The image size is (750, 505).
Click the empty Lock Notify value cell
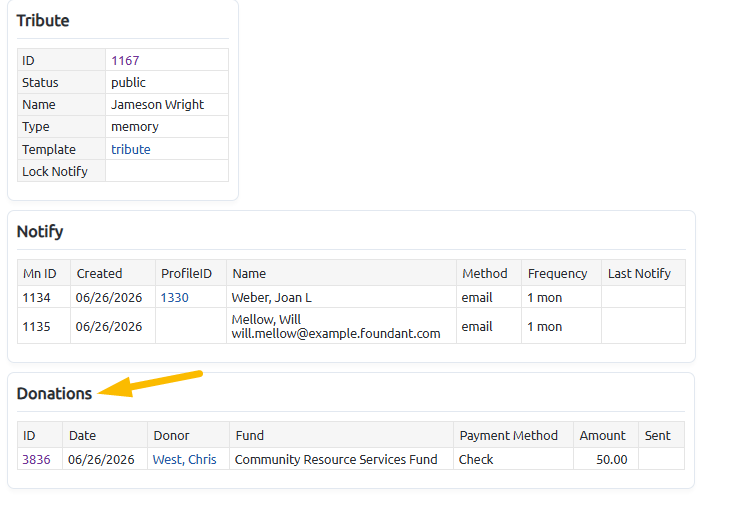click(166, 171)
